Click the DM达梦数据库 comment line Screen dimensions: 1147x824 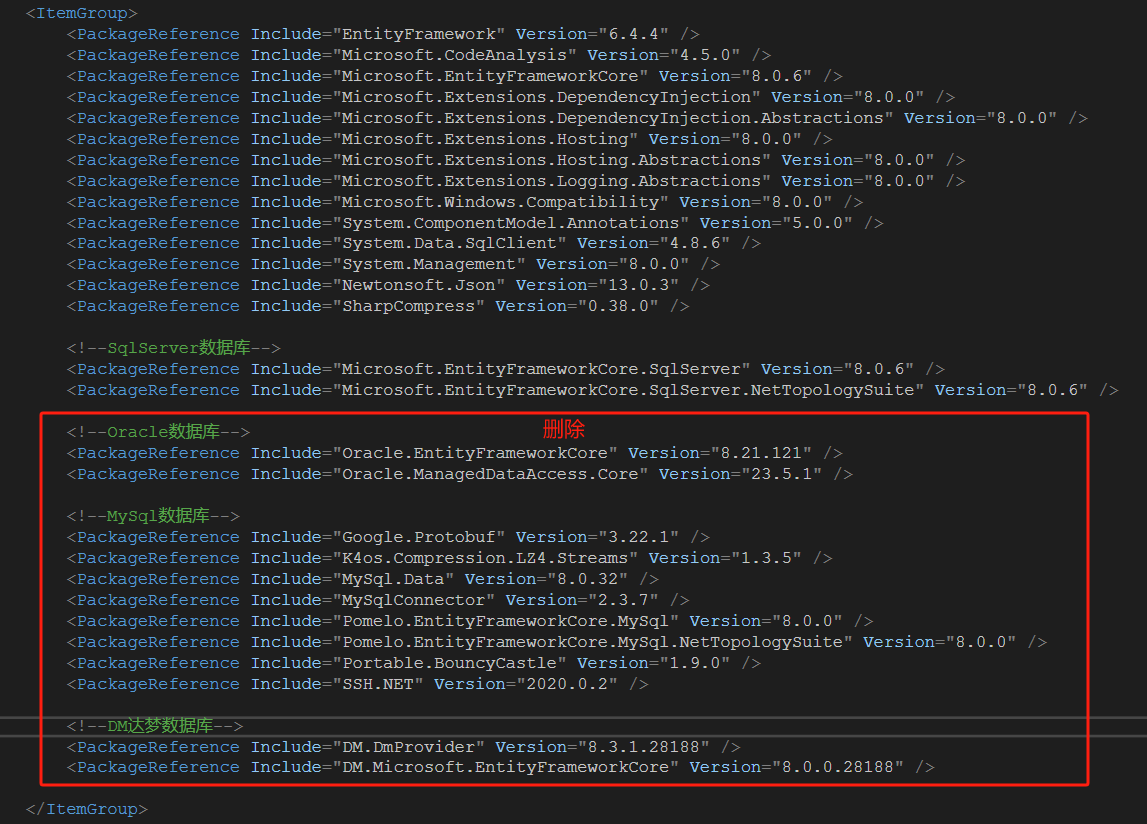tap(154, 727)
